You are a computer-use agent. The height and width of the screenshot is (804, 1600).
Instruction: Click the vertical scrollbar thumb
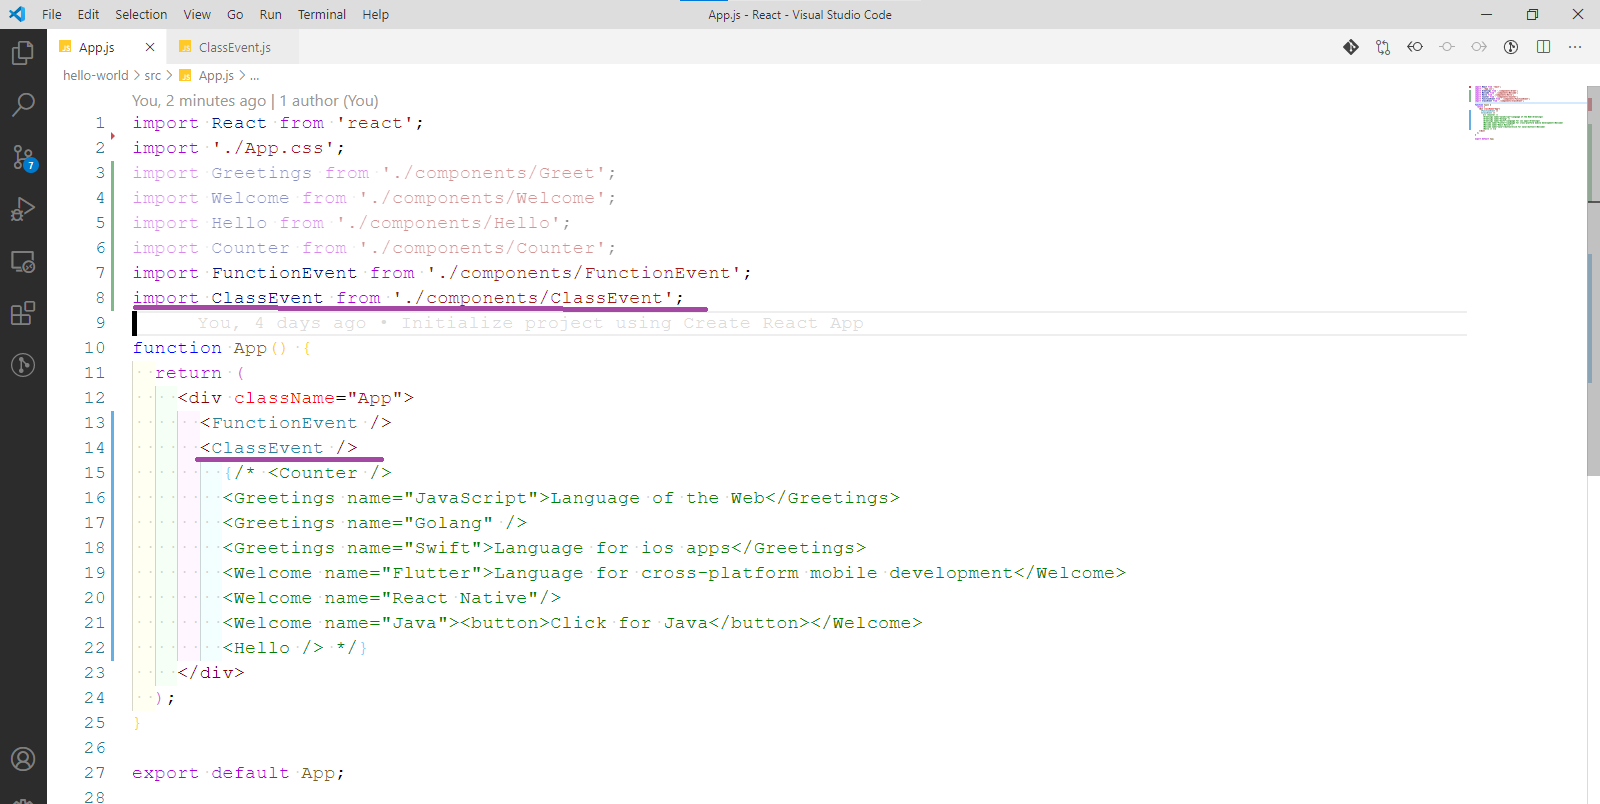pos(1593,280)
